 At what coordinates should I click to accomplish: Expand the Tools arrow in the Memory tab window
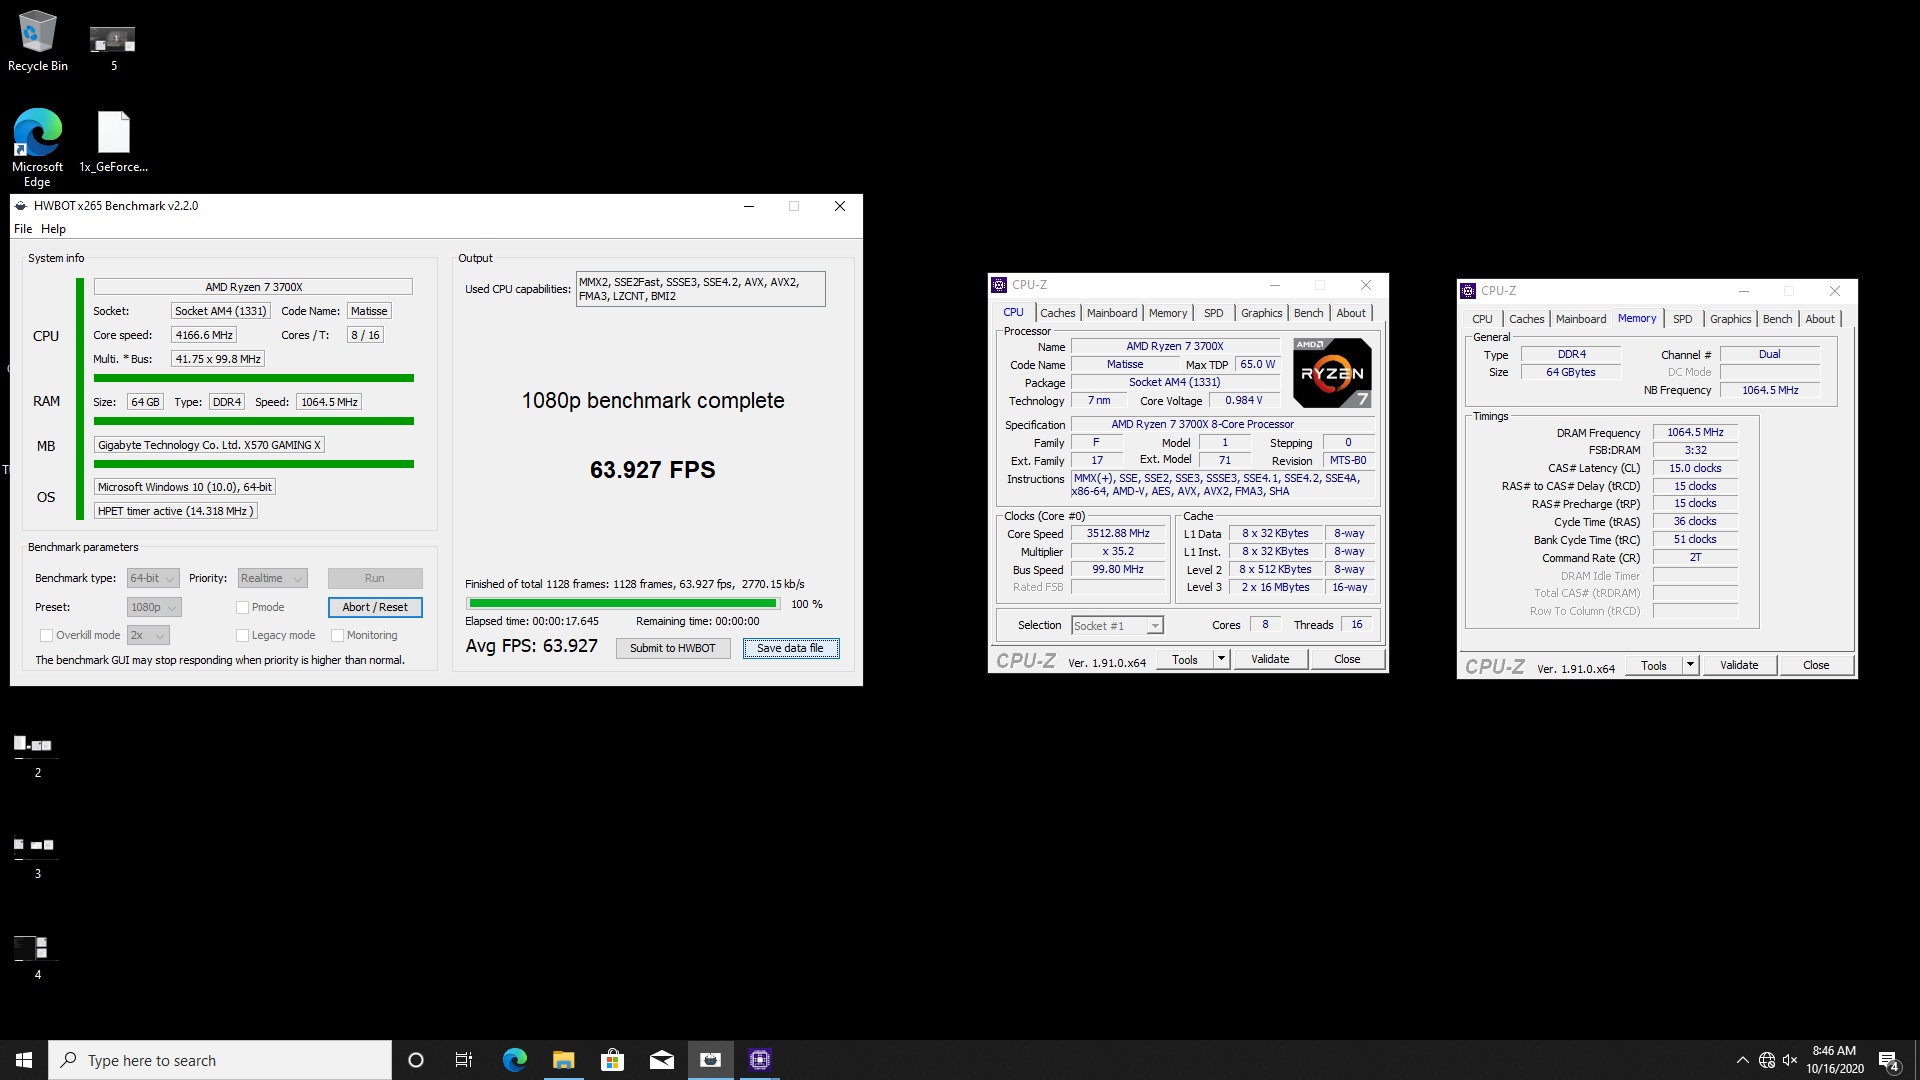1690,665
